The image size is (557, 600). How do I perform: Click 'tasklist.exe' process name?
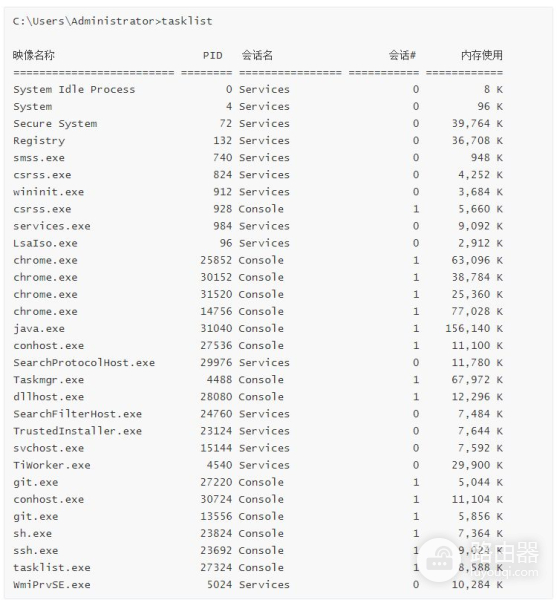pyautogui.click(x=52, y=567)
